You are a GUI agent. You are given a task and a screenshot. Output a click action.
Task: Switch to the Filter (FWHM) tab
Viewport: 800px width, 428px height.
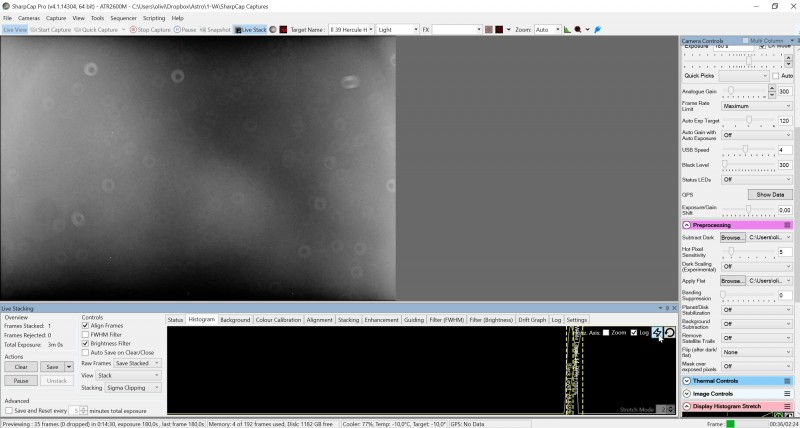point(446,320)
